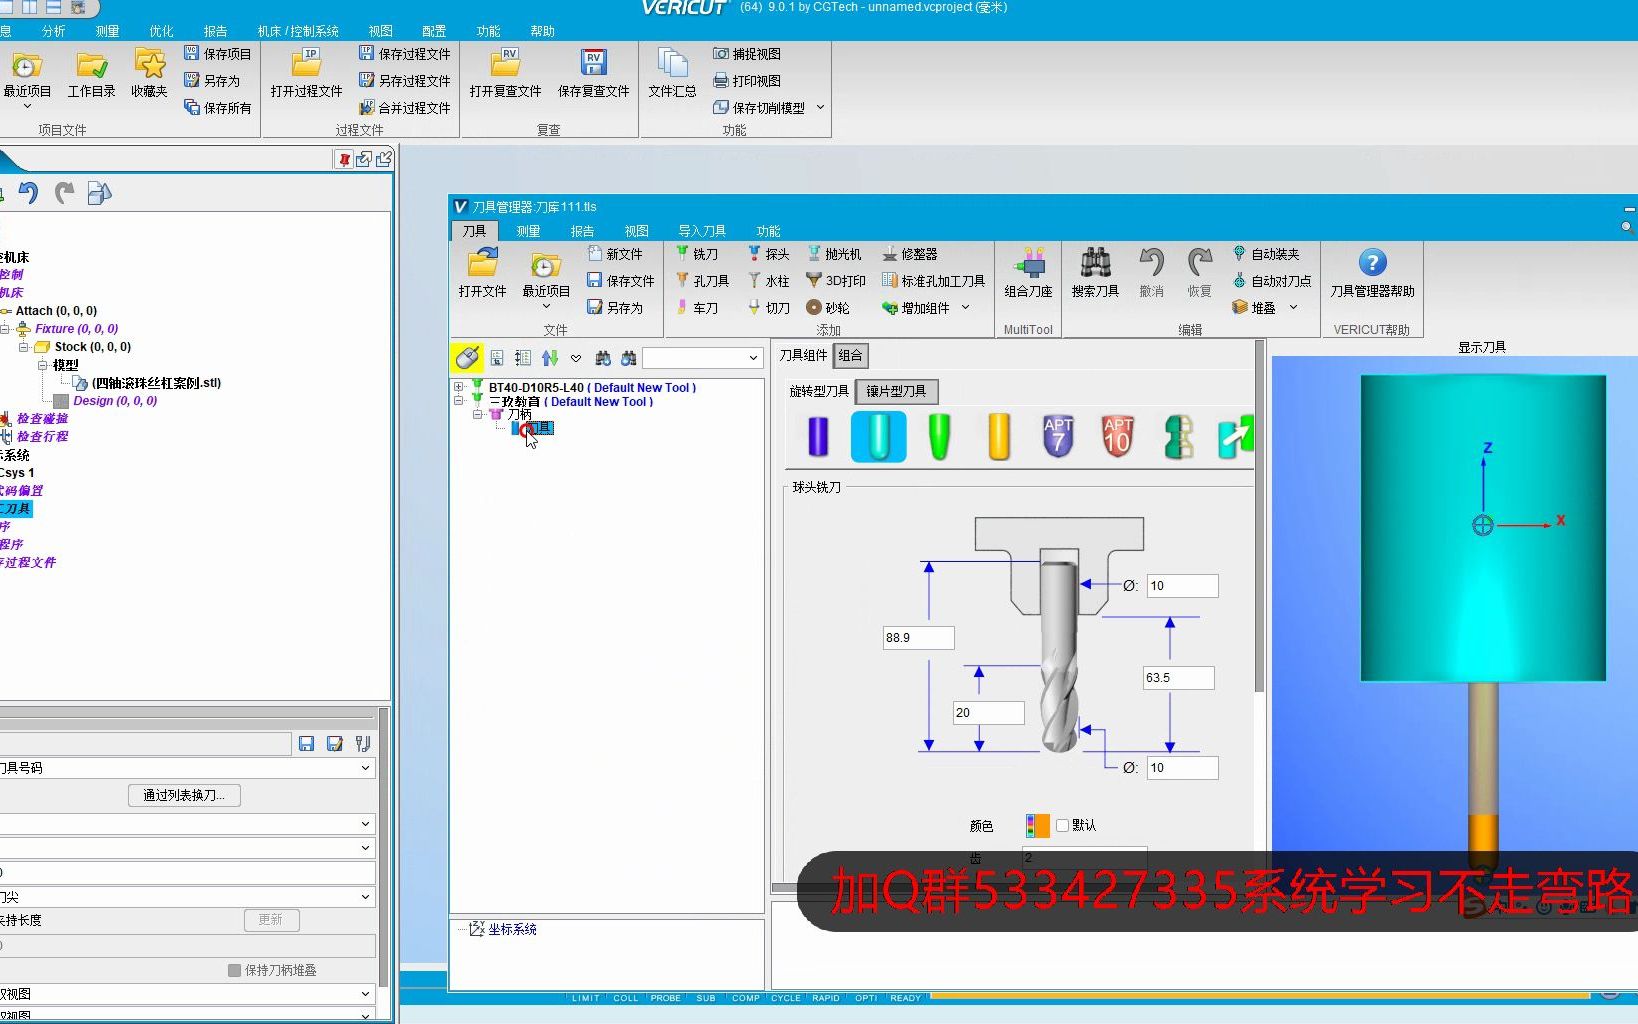Add a probe tool (探头)
Viewport: 1638px width, 1024px height.
coord(769,254)
